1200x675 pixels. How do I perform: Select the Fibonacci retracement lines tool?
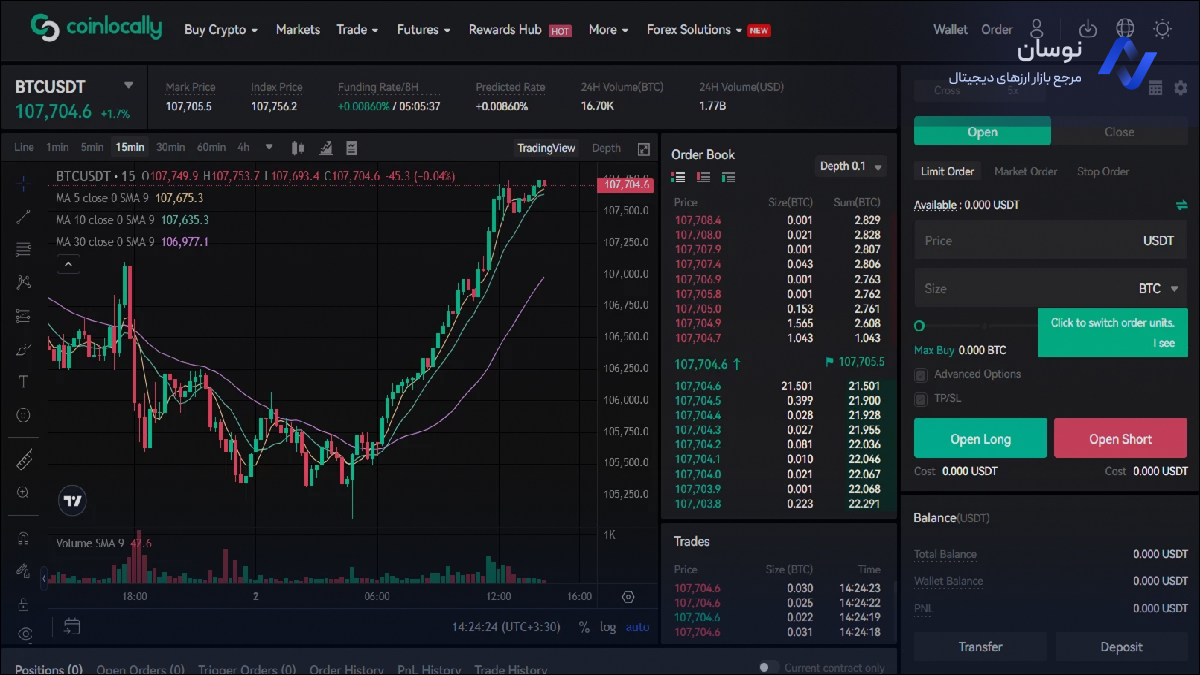point(24,249)
